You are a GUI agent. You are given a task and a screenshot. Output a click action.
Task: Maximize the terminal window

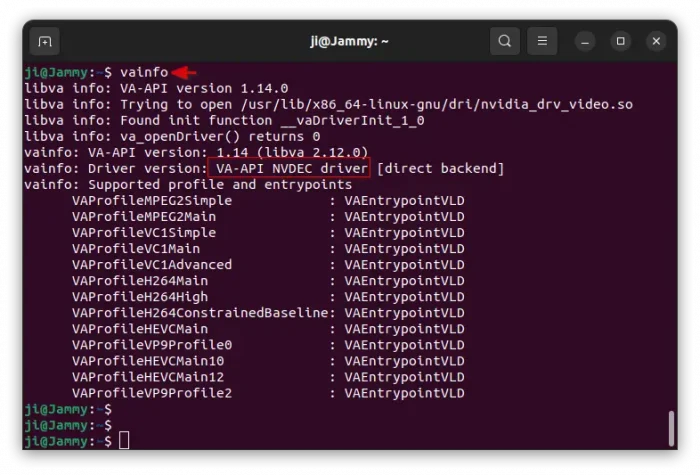click(620, 41)
